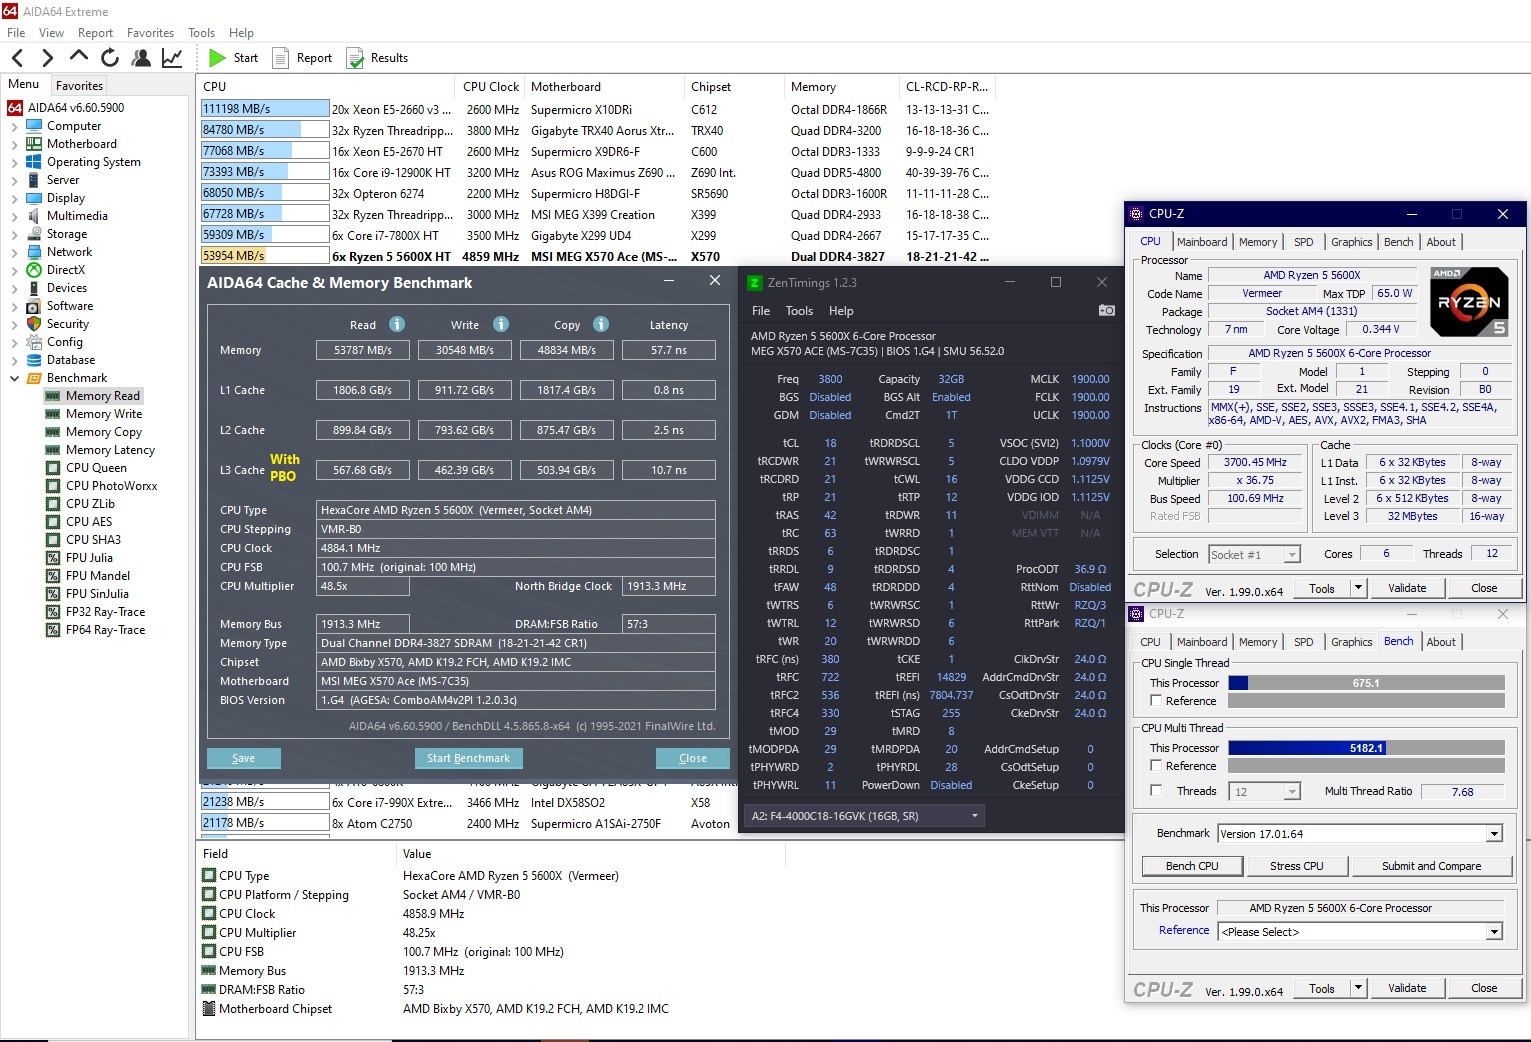1531x1042 pixels.
Task: Open SPD tab in upper CPU-Z window
Action: click(1303, 242)
